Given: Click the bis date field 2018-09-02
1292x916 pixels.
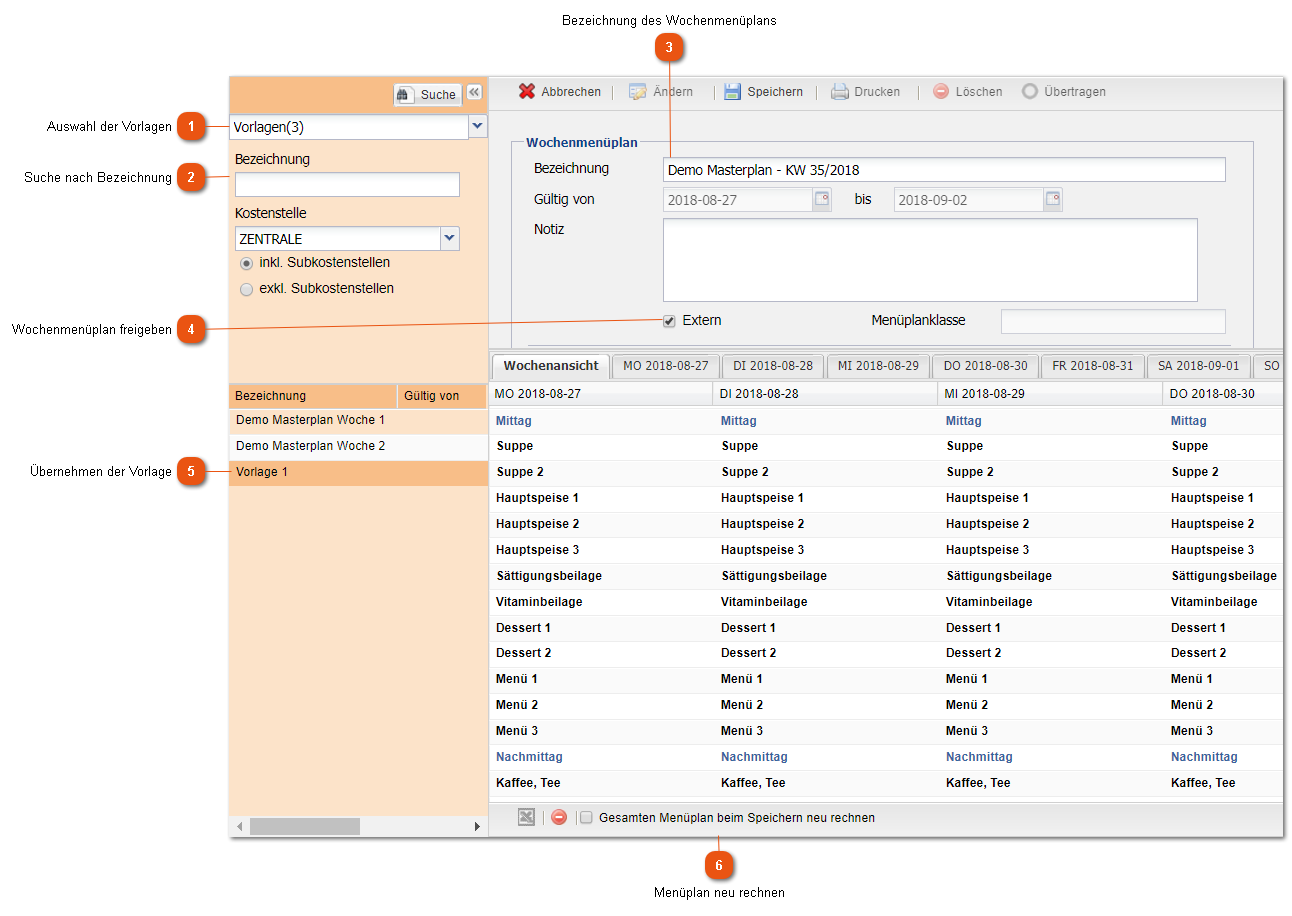Looking at the screenshot, I should coord(969,199).
